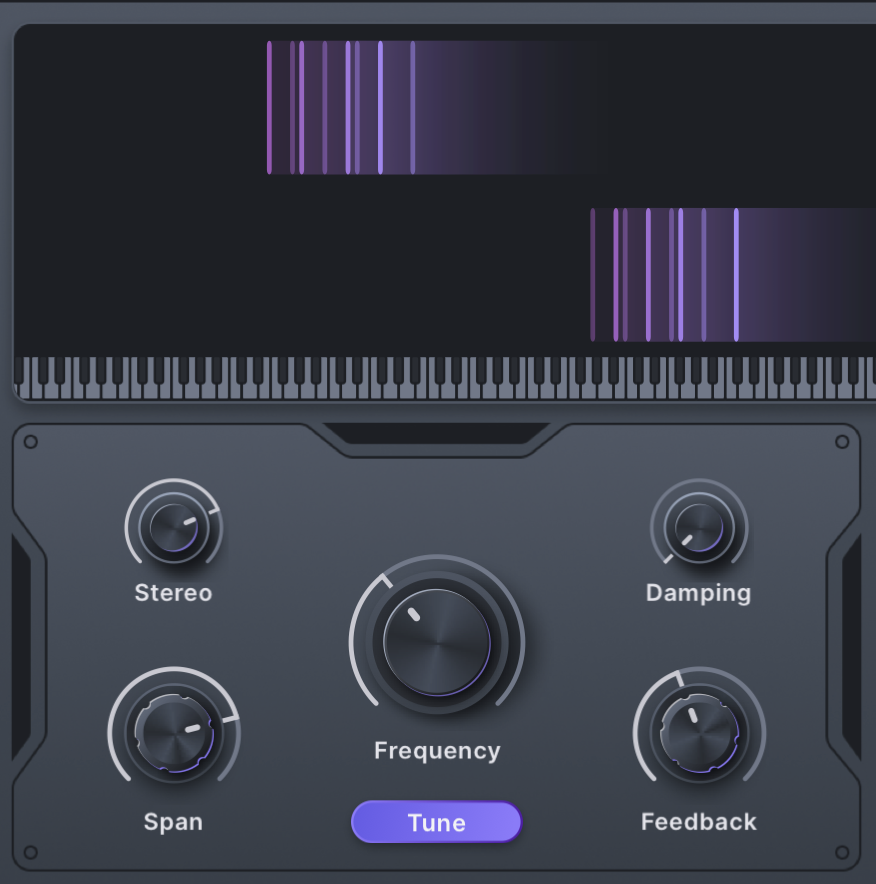Viewport: 876px width, 884px height.
Task: Click the Damping text label
Action: coord(698,593)
